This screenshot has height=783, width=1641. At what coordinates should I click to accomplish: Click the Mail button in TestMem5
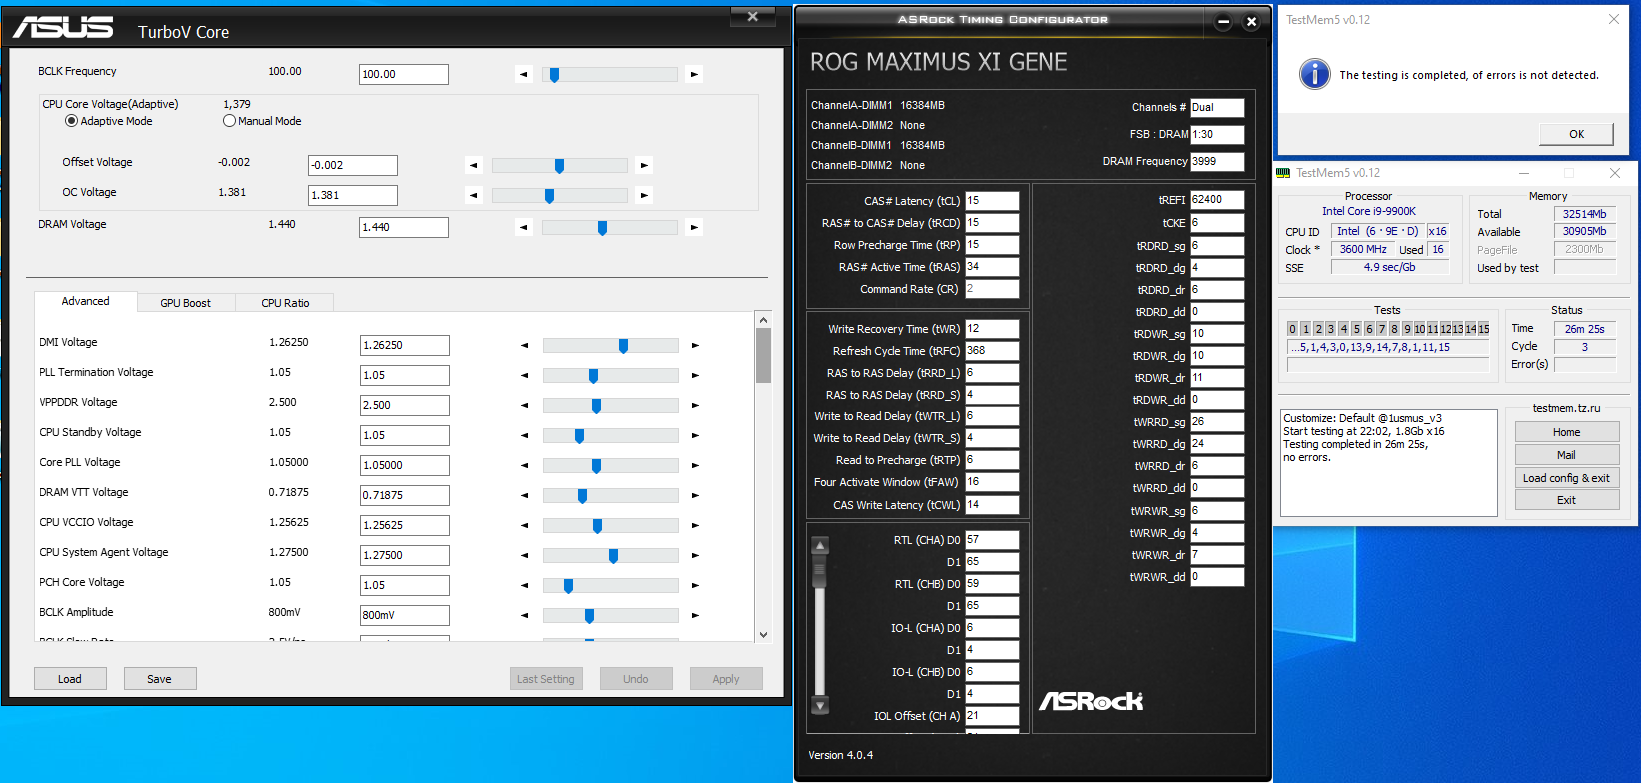click(1567, 455)
